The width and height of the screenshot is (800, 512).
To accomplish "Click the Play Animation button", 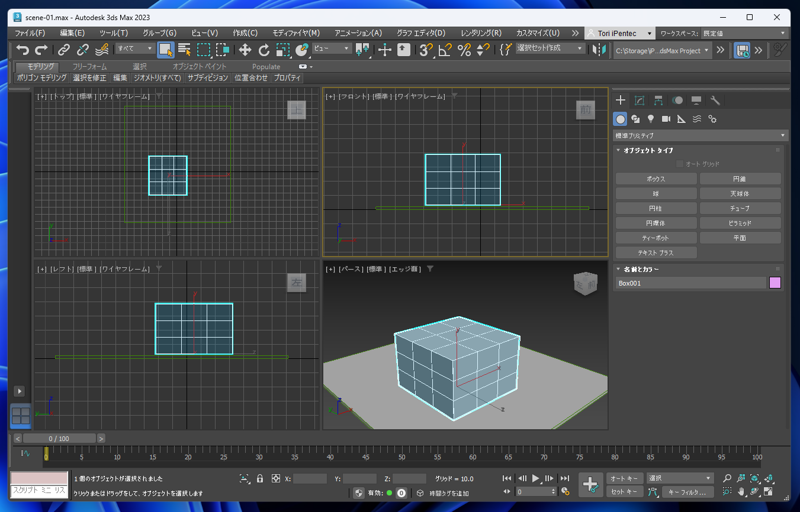I will pos(536,478).
